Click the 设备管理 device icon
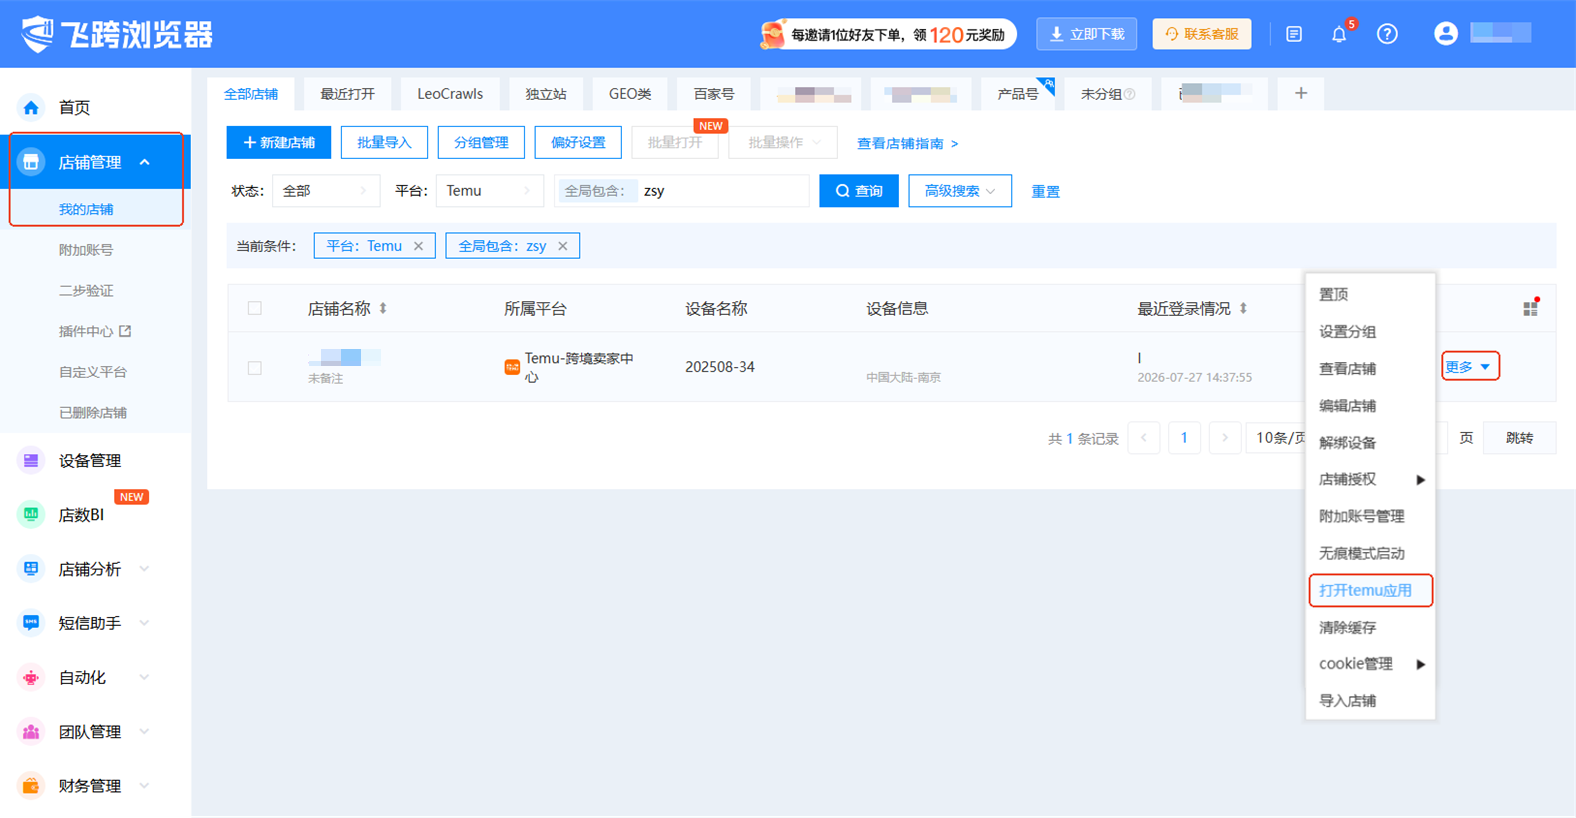Image resolution: width=1576 pixels, height=818 pixels. click(31, 460)
